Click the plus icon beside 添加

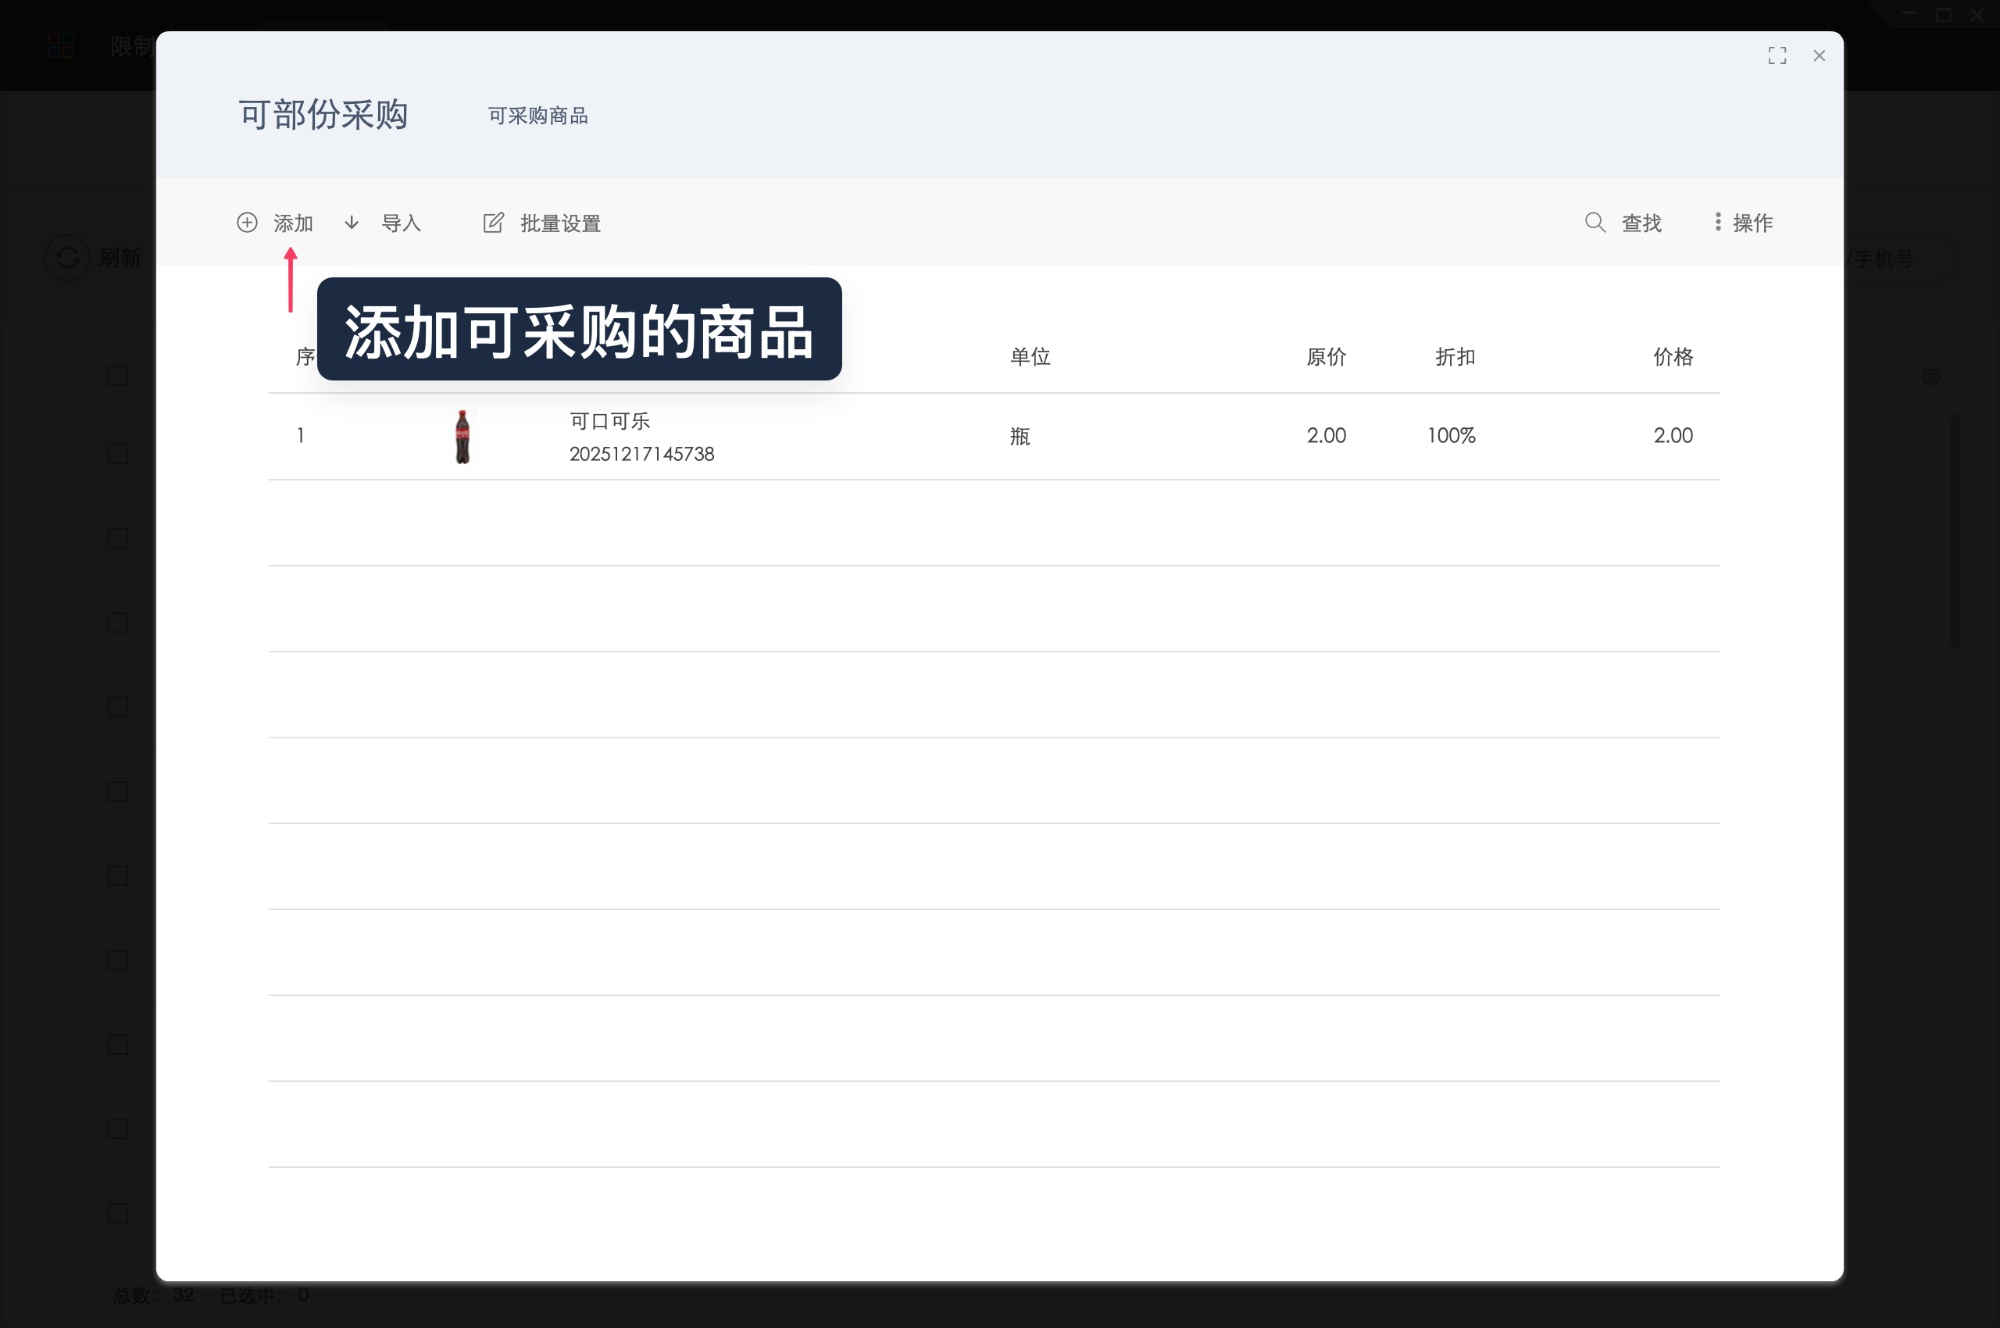point(247,222)
